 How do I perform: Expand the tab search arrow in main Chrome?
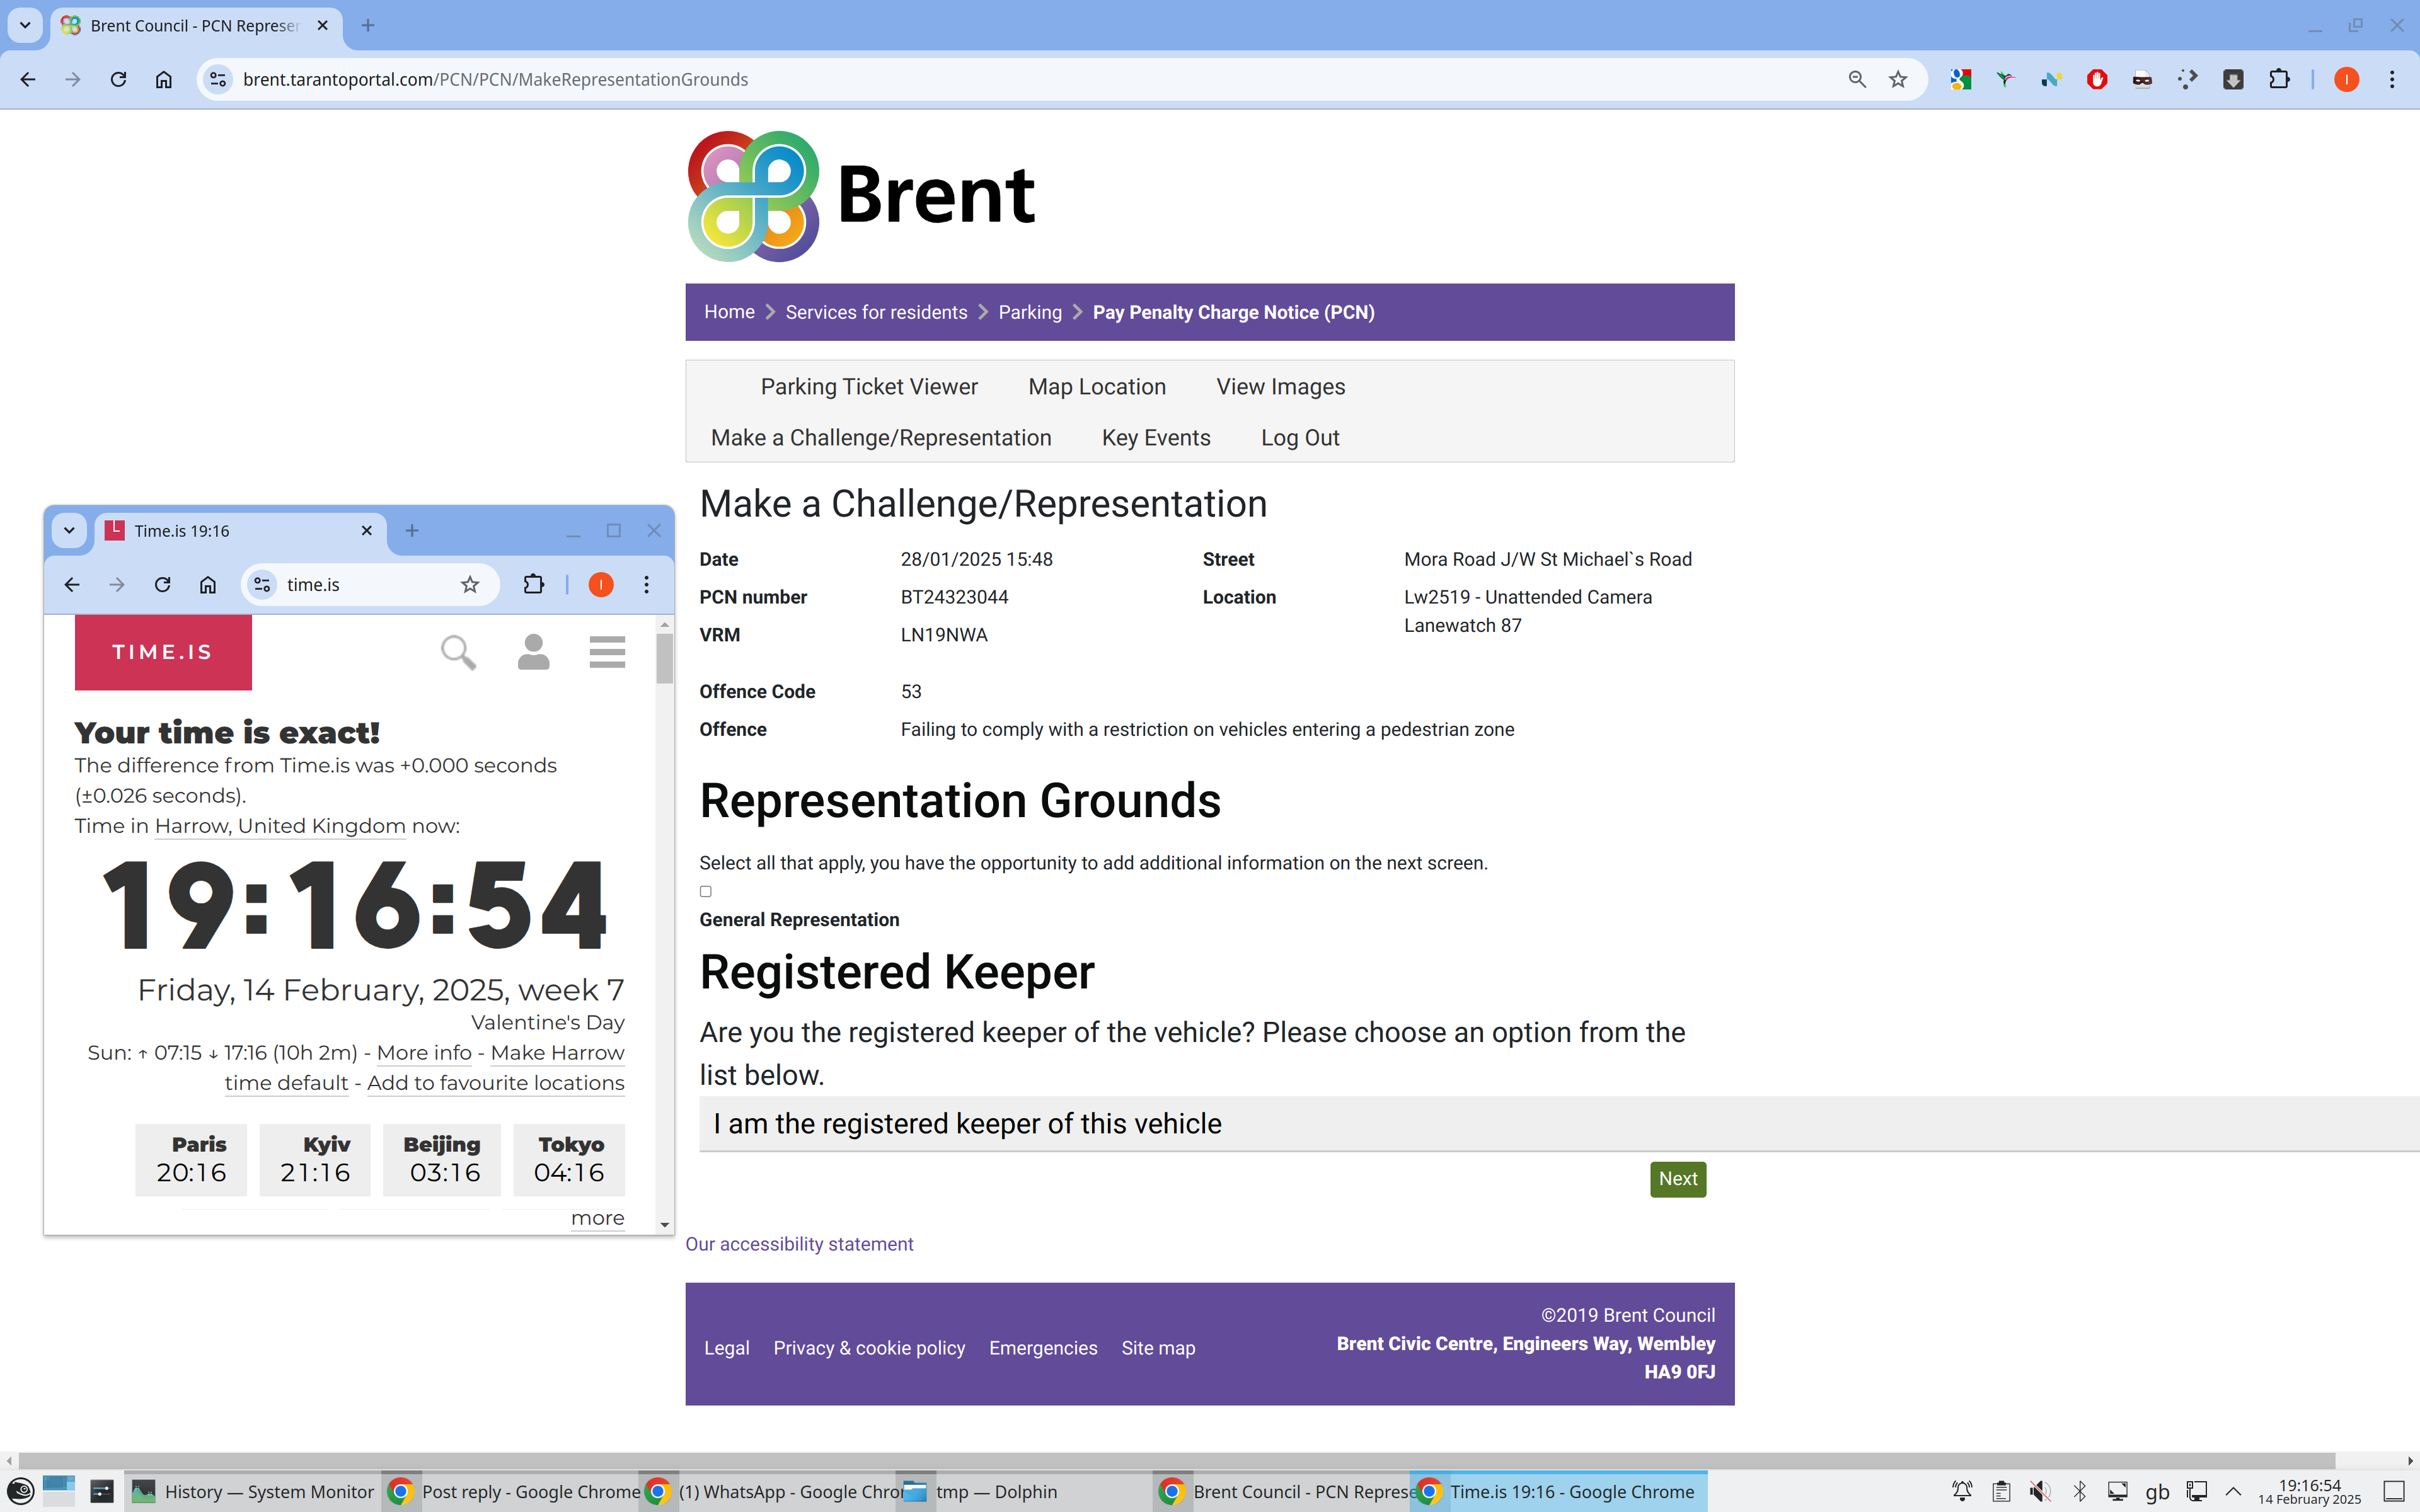(x=25, y=25)
